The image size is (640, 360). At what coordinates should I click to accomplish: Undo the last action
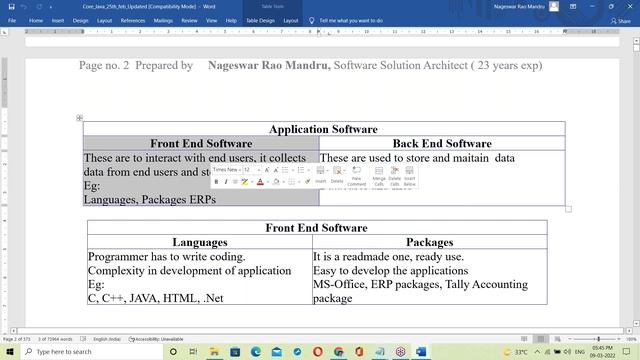tap(24, 7)
